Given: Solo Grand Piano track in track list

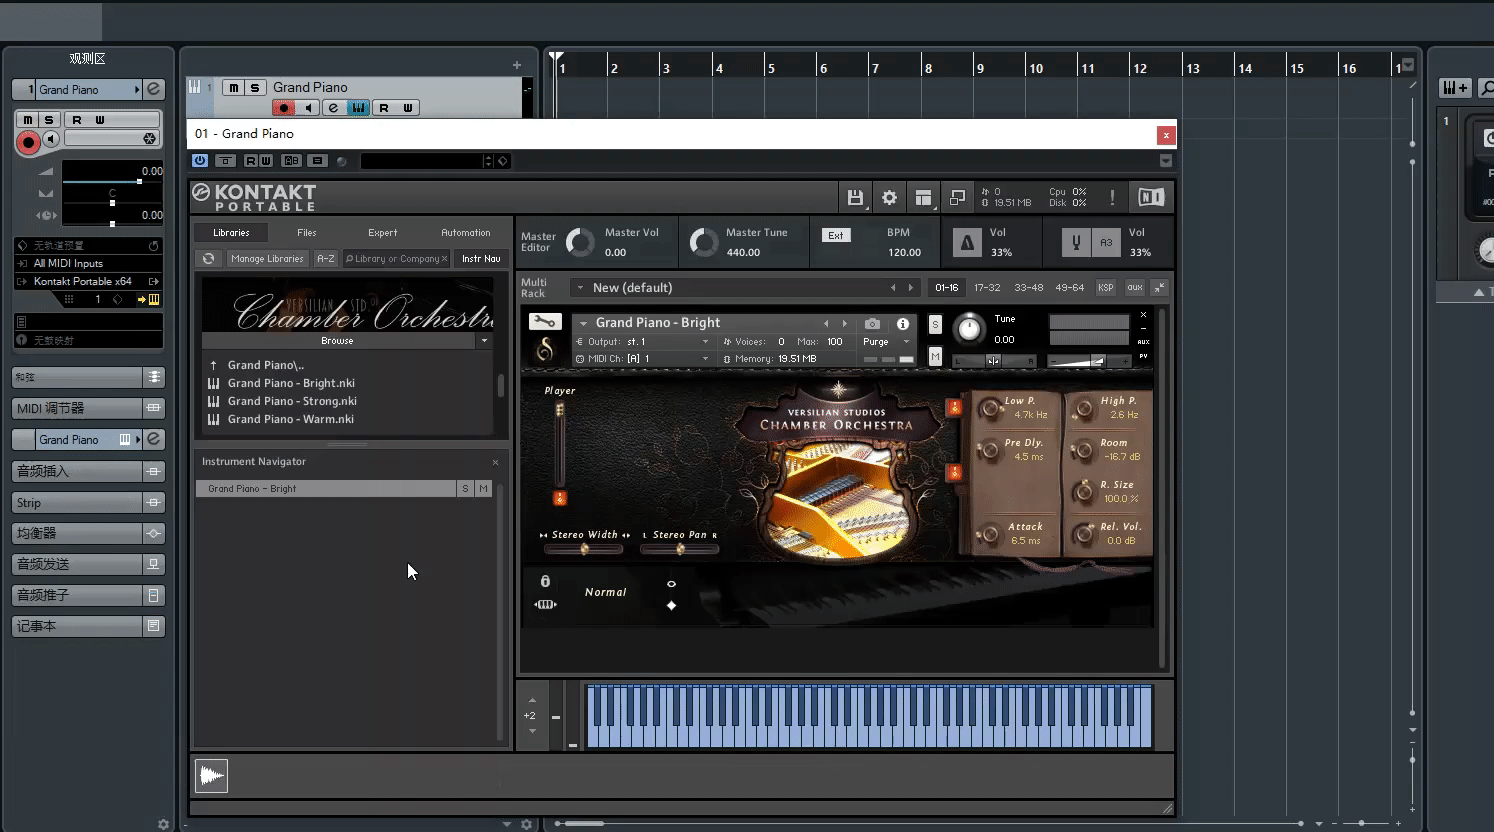Looking at the screenshot, I should pyautogui.click(x=255, y=88).
